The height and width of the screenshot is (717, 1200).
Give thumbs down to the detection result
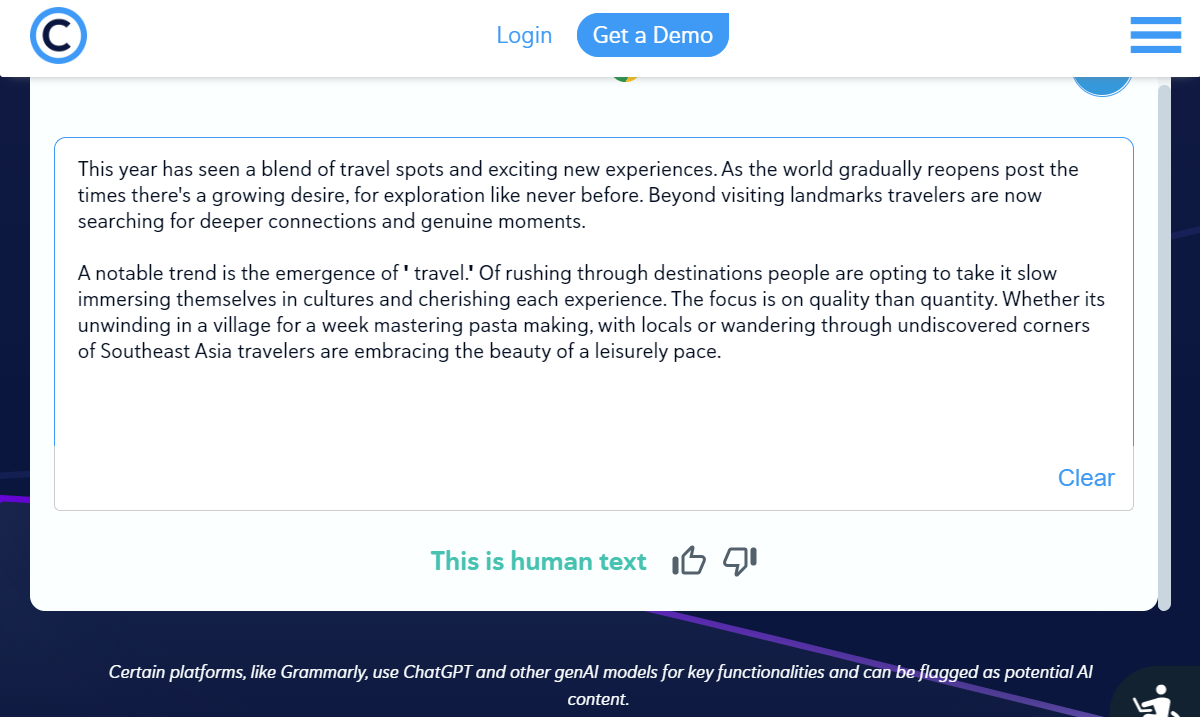click(740, 561)
